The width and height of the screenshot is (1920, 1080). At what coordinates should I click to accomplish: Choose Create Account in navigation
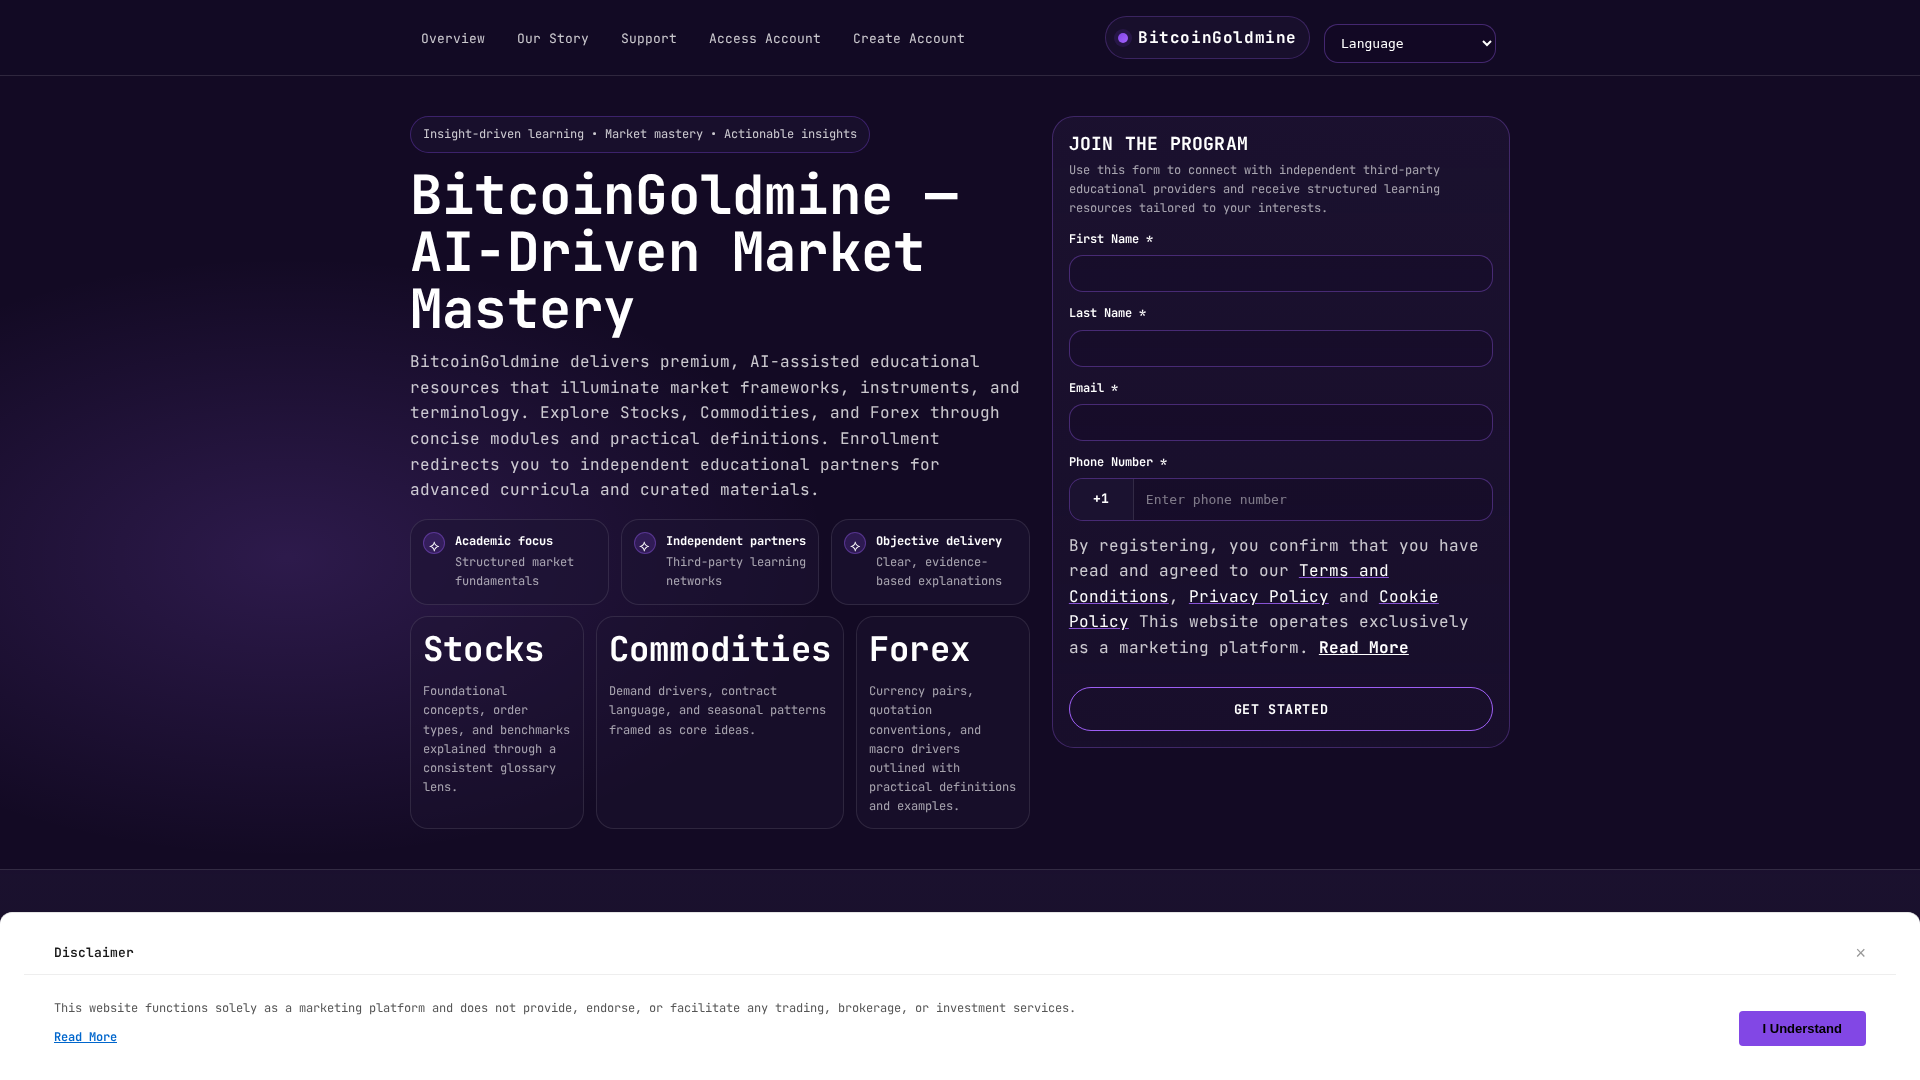(x=908, y=39)
